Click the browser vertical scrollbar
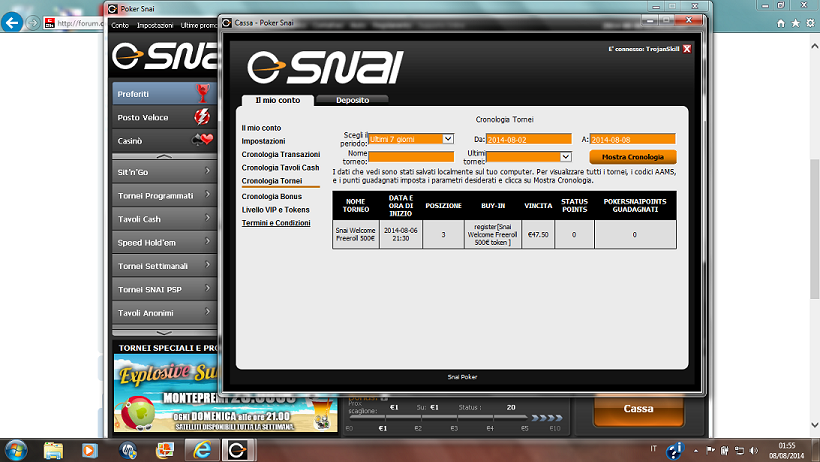The height and width of the screenshot is (462, 820). coord(814,228)
